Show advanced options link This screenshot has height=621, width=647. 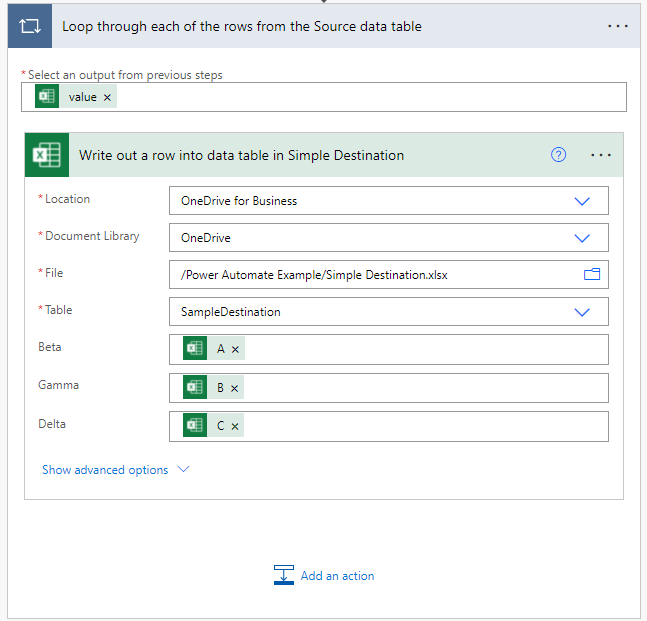[105, 470]
